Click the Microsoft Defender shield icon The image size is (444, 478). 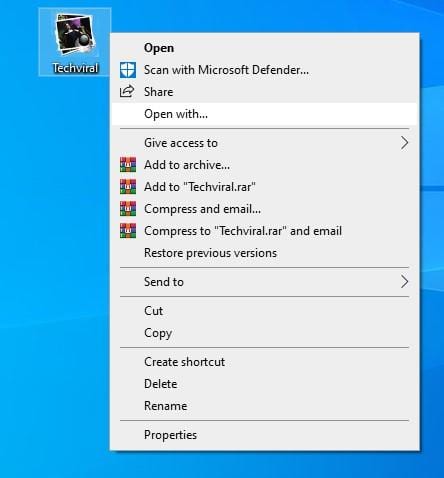coord(128,70)
